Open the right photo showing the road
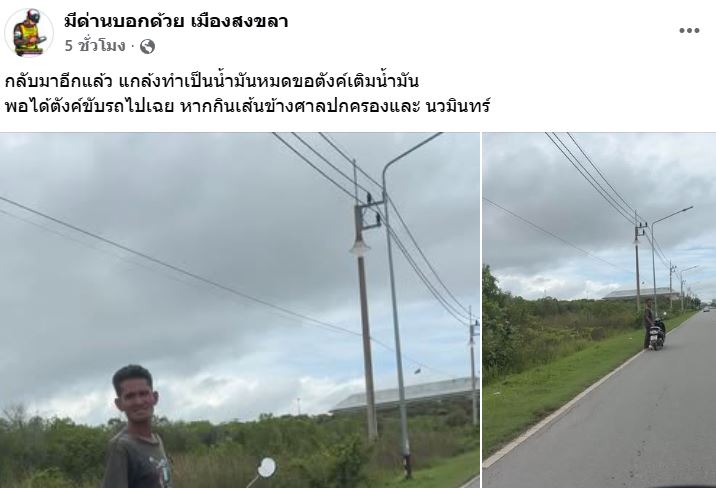The width and height of the screenshot is (716, 488). click(600, 310)
